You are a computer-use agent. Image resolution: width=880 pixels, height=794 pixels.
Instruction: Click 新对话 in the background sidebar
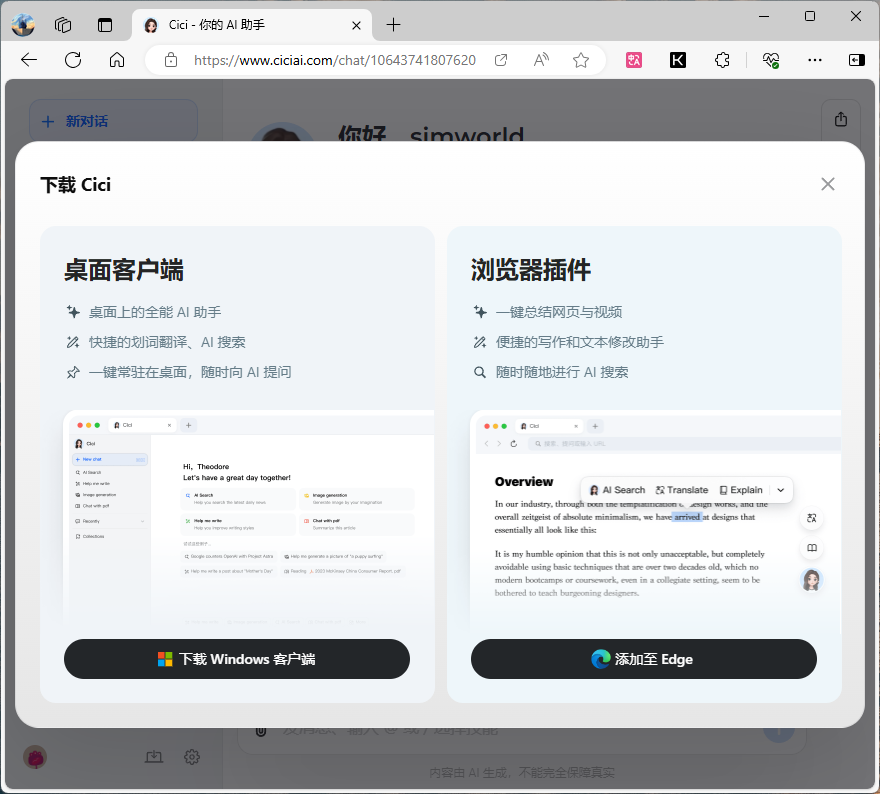(x=113, y=121)
